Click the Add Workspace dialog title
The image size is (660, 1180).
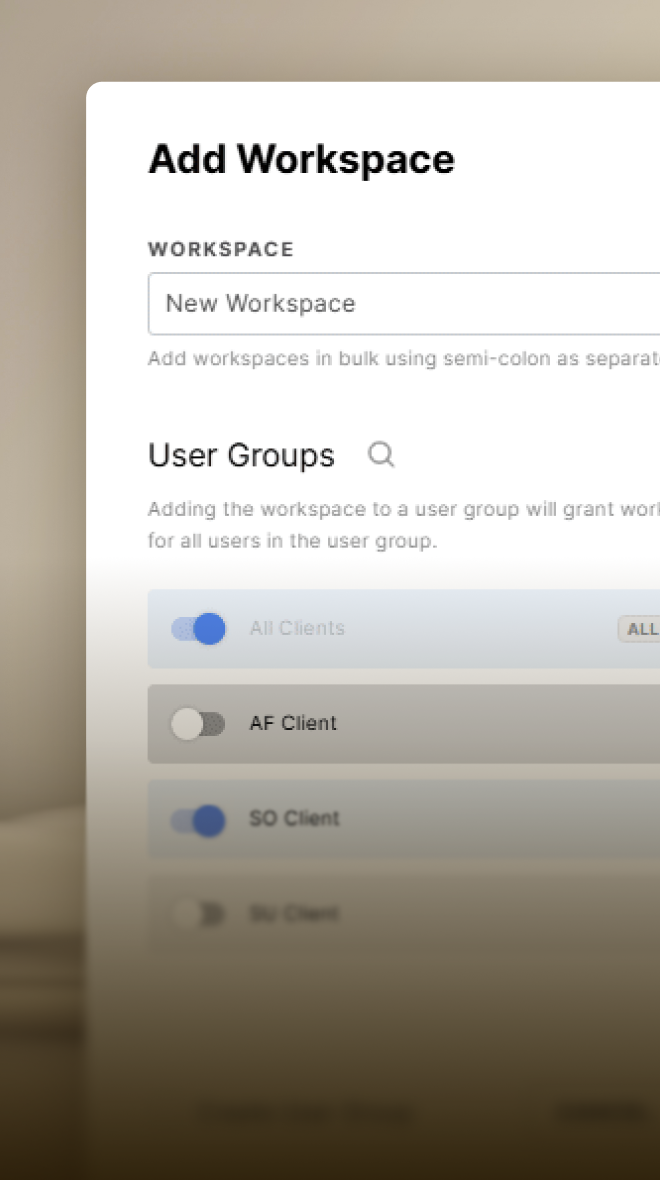[301, 160]
